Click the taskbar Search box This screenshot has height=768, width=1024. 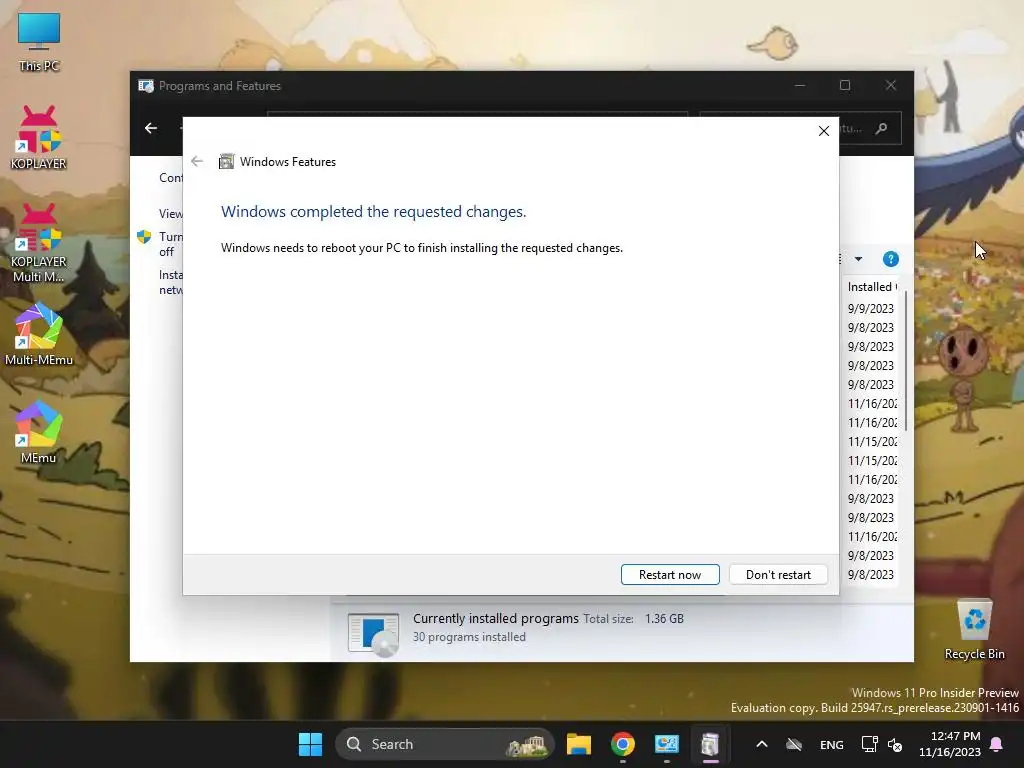[445, 744]
